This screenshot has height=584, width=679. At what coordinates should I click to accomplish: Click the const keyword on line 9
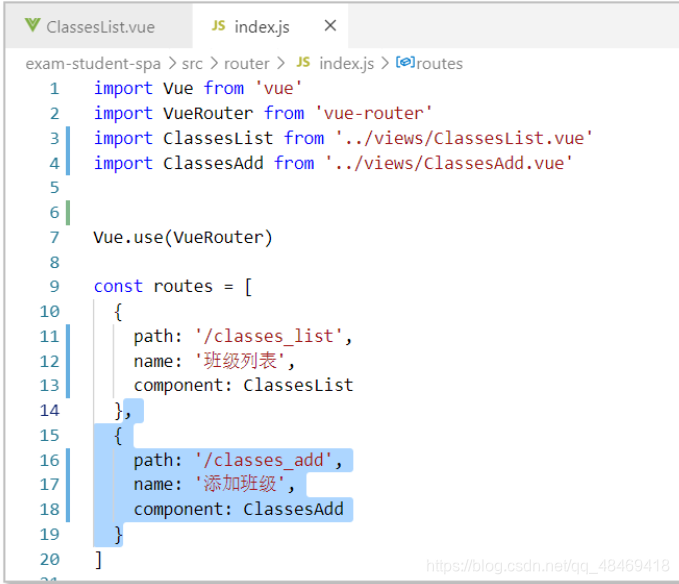(118, 286)
